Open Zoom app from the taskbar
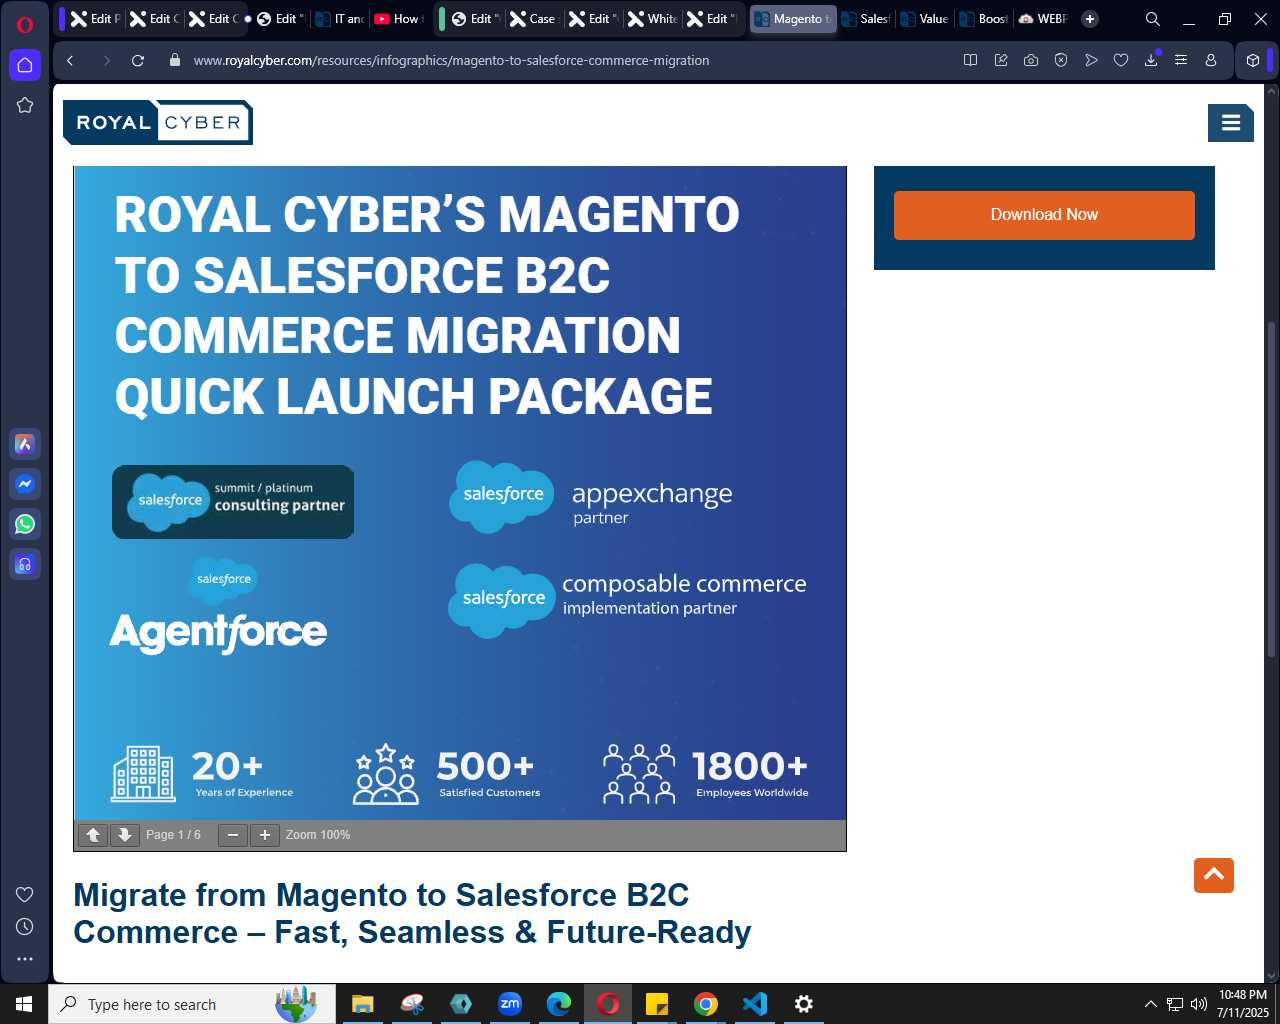Image resolution: width=1280 pixels, height=1024 pixels. (x=510, y=1004)
